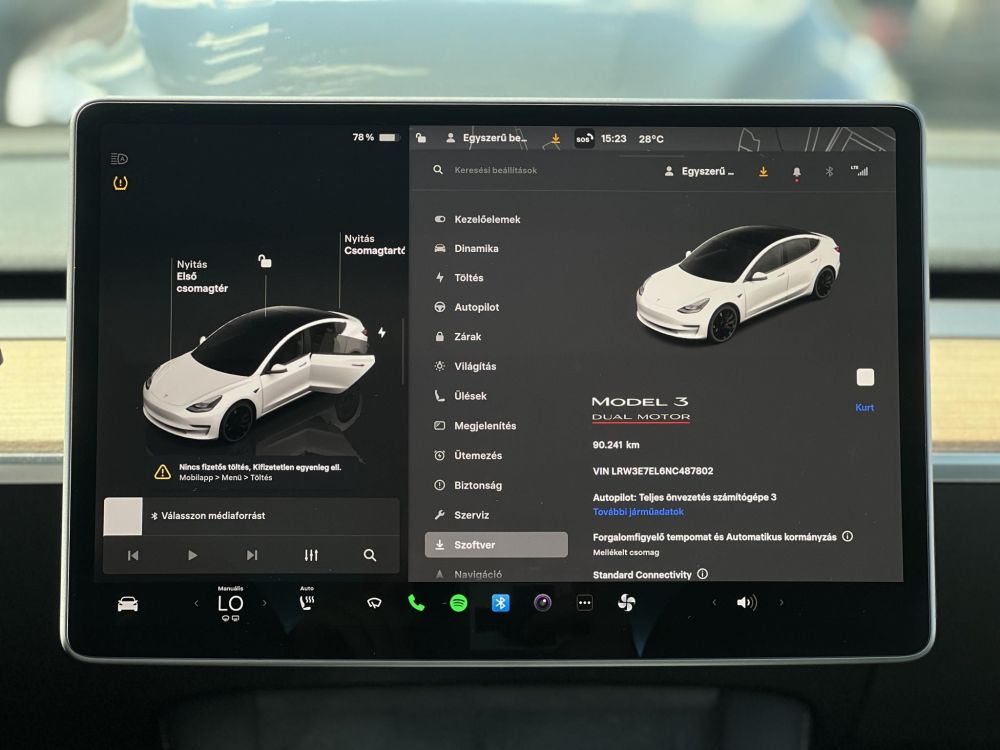The width and height of the screenshot is (1000, 750).
Task: Lower volume with the left chevron
Action: coord(714,603)
